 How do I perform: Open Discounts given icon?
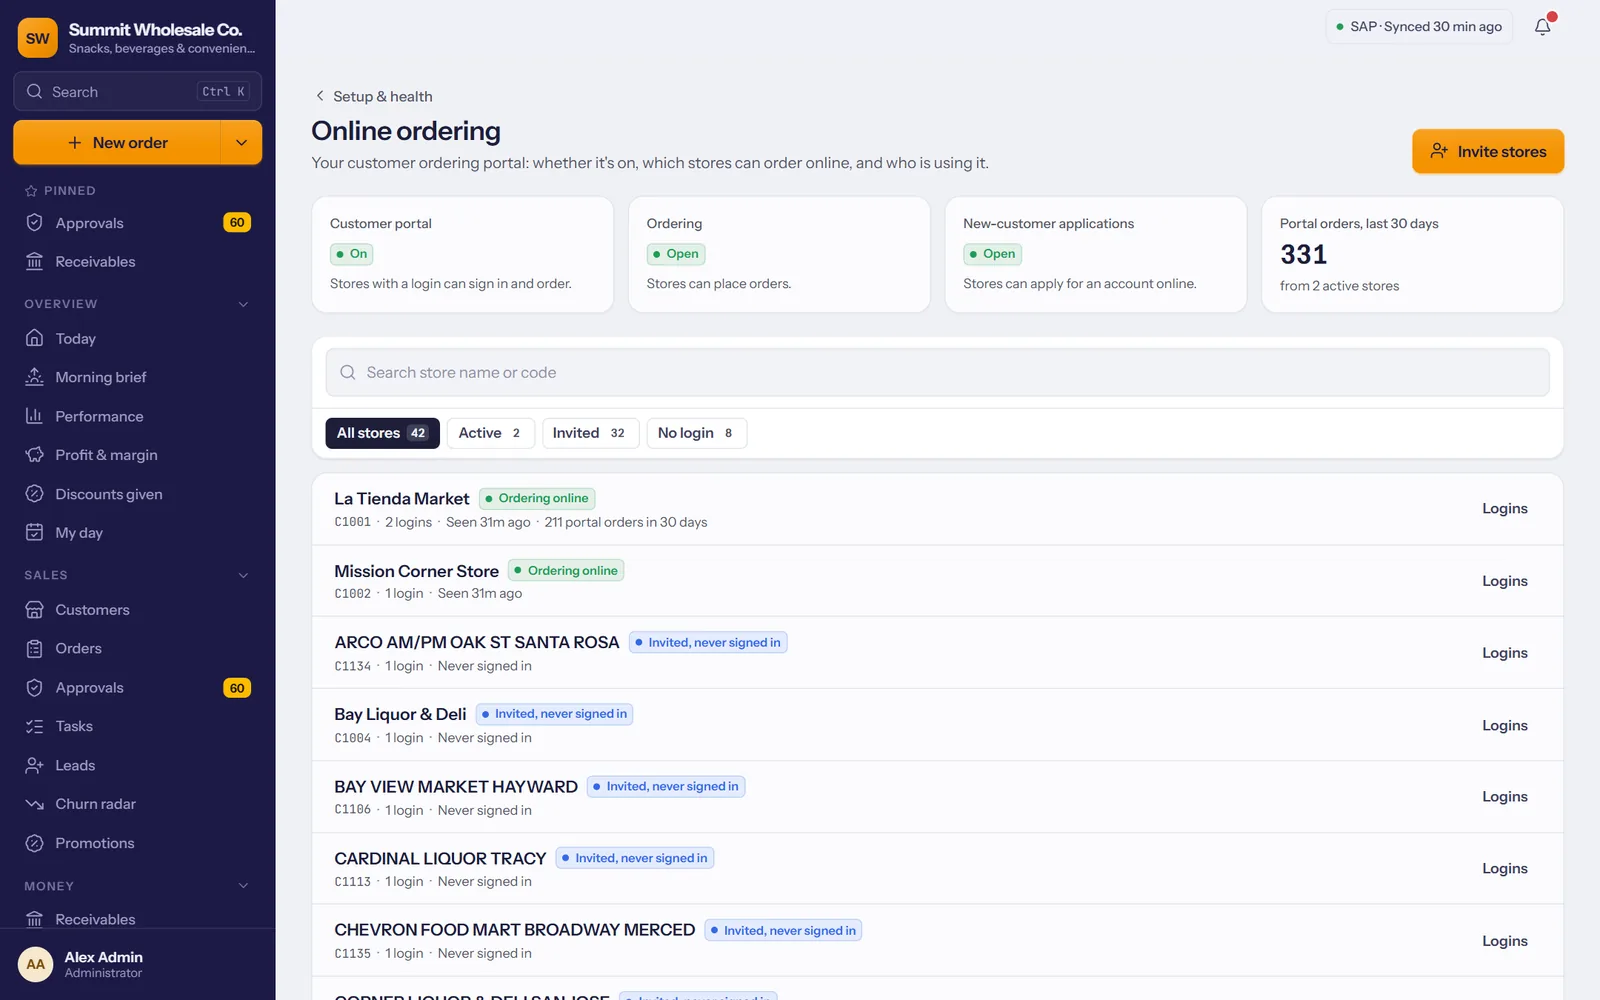[x=34, y=494]
